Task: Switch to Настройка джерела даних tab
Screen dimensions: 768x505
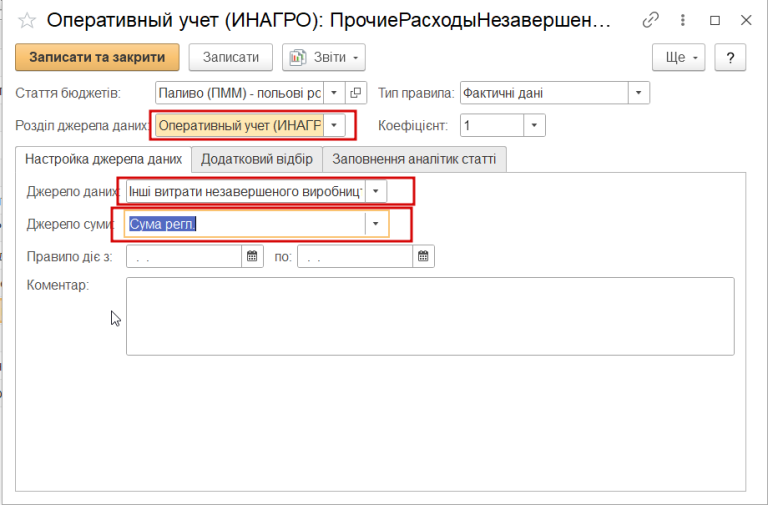Action: (x=103, y=159)
